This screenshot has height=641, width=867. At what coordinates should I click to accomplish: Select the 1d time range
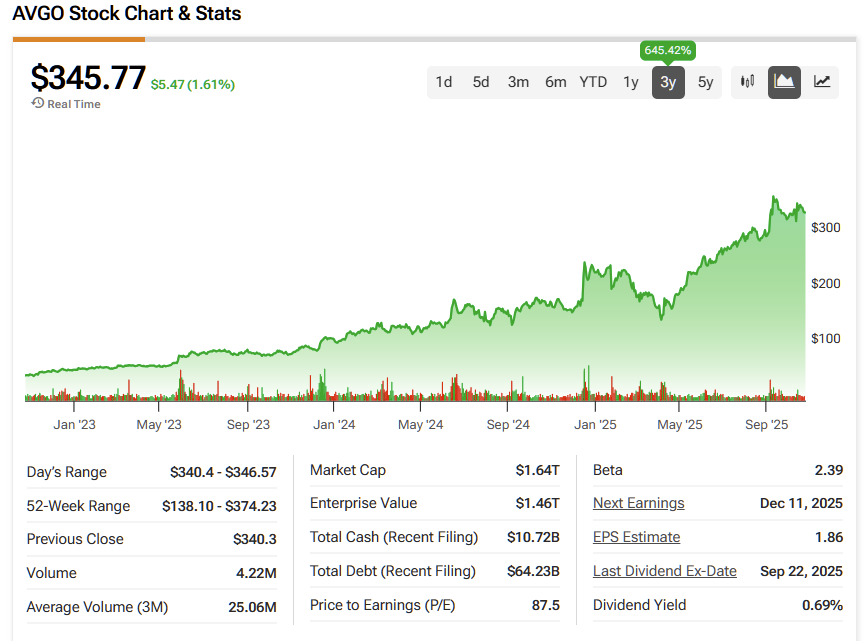pyautogui.click(x=443, y=82)
